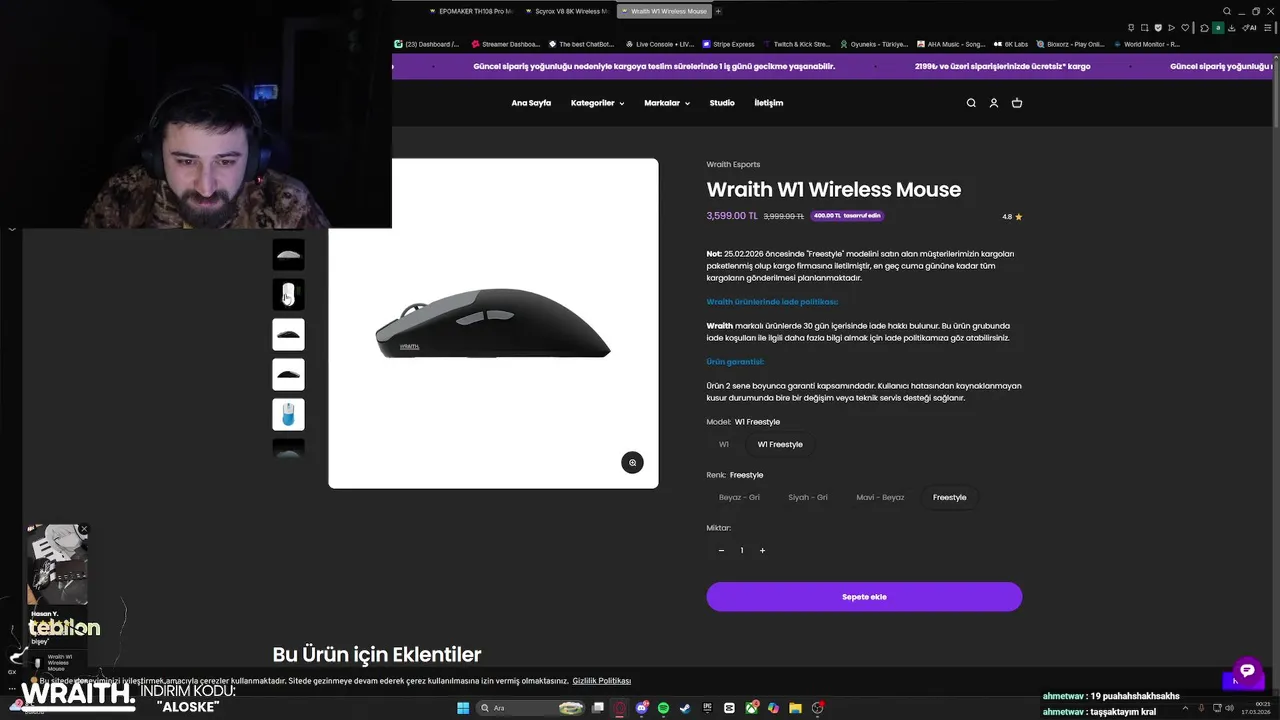Open Discord from the taskbar
Screen dimensions: 1280x720
tap(641, 708)
